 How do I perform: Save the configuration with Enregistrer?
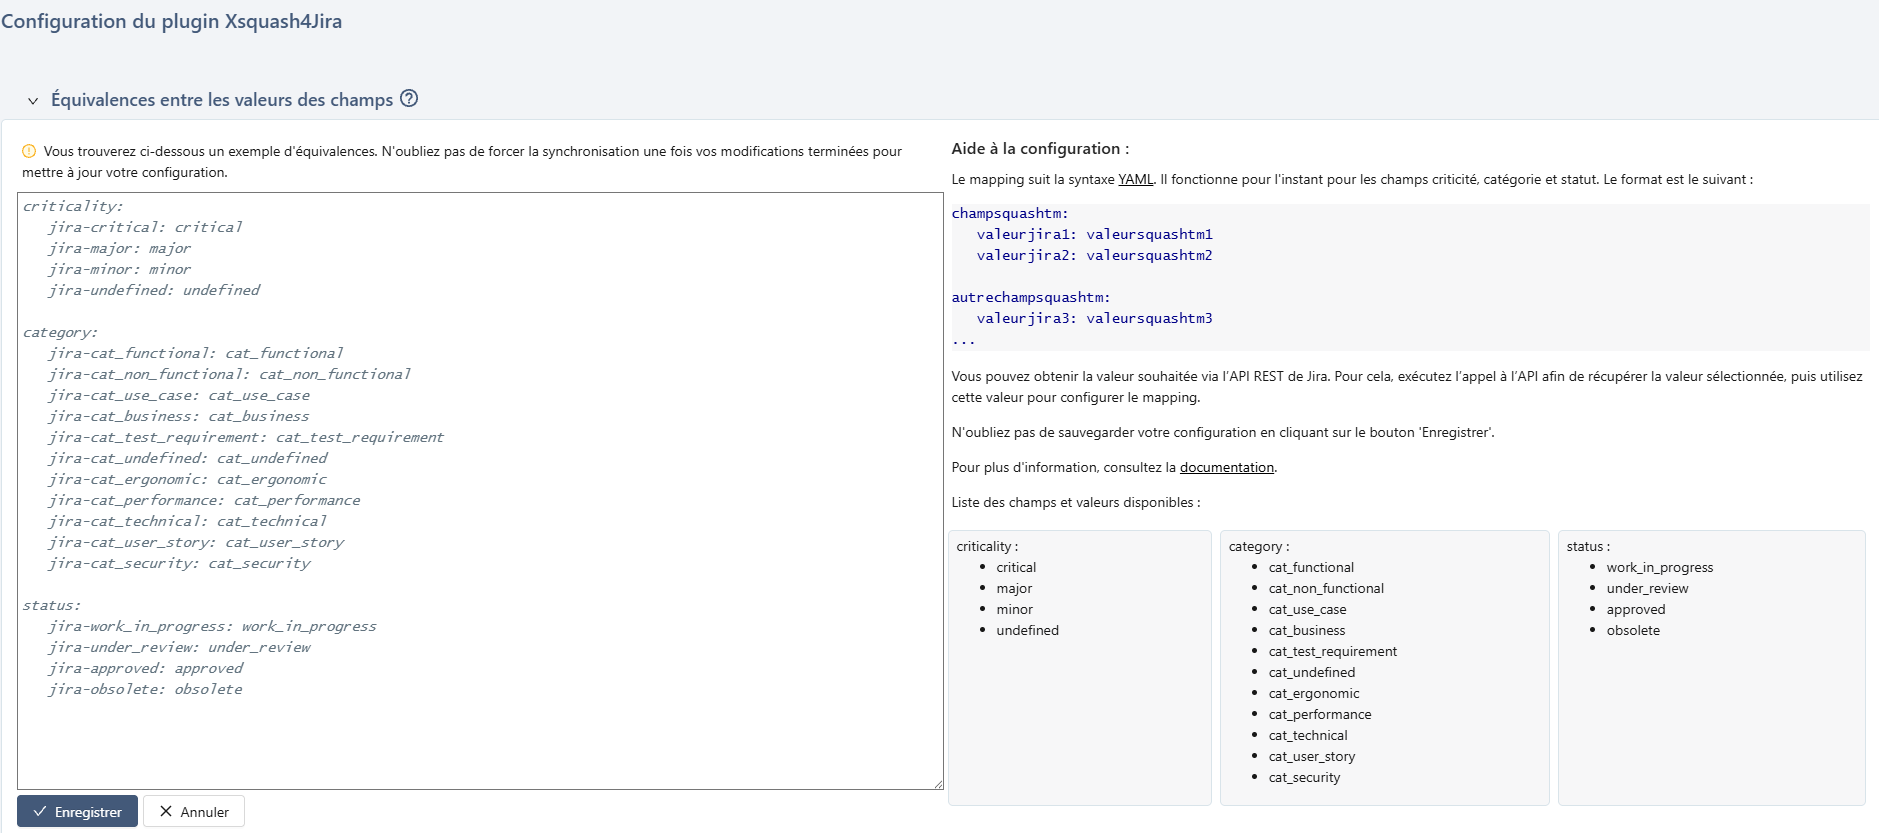[78, 812]
